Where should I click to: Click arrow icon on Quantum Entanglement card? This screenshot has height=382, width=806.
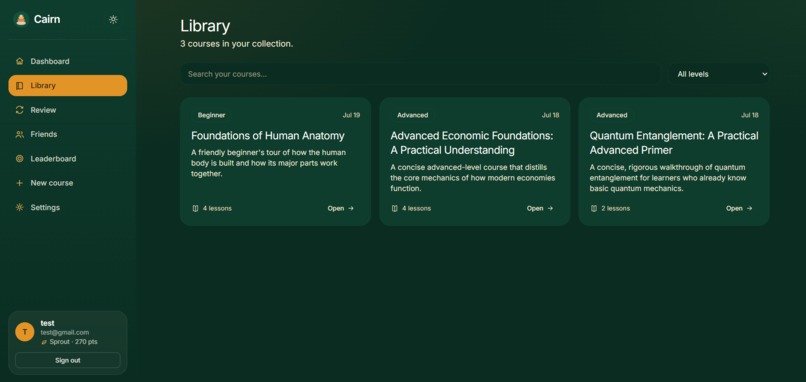click(x=749, y=208)
